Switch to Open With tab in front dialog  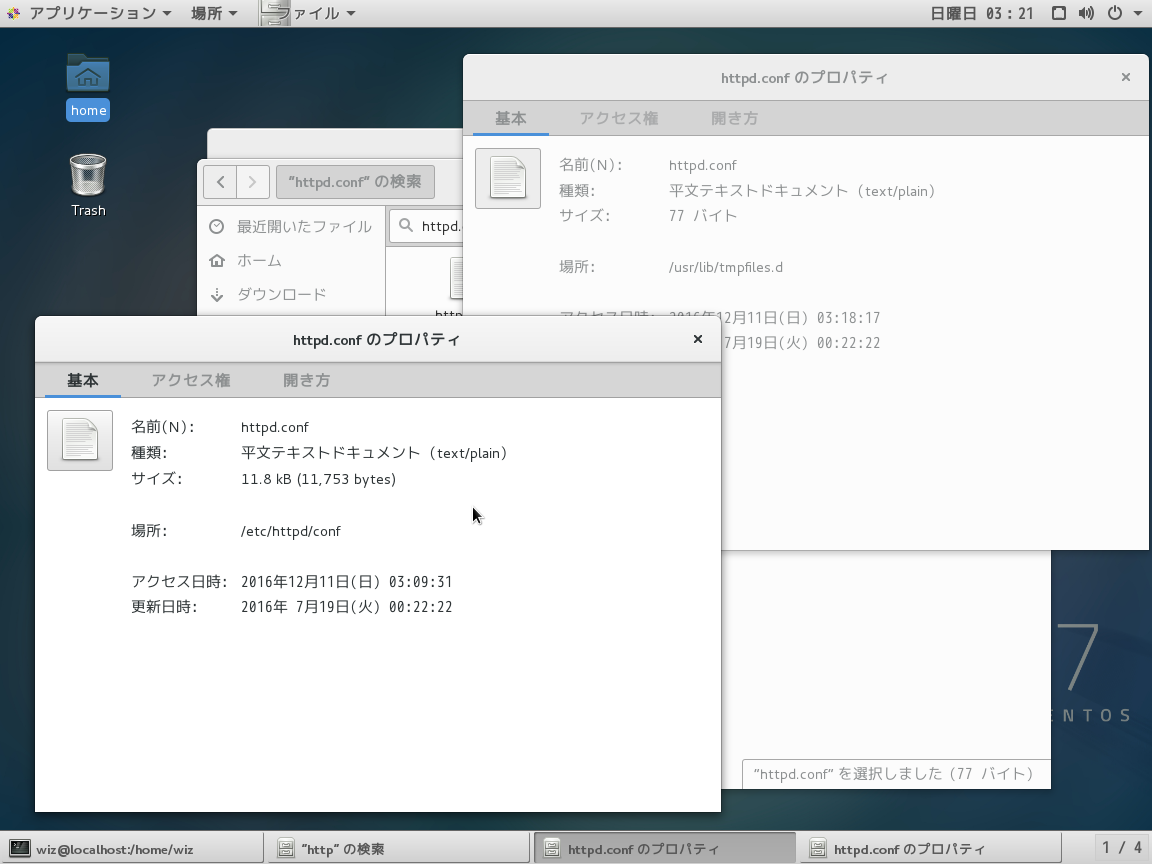(x=306, y=380)
